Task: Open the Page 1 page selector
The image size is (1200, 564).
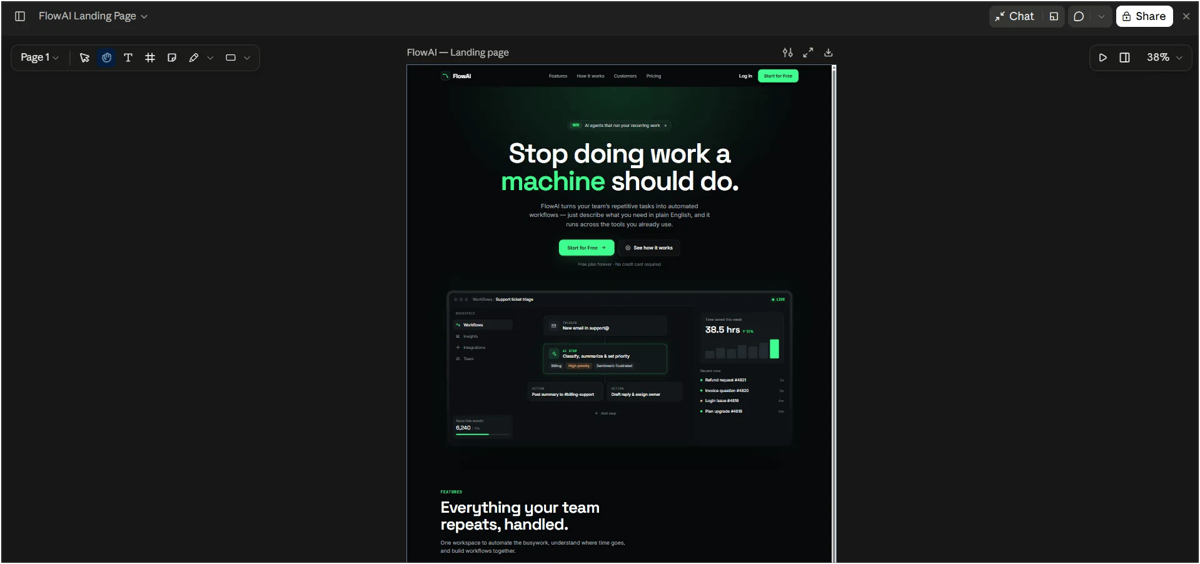Action: point(40,57)
